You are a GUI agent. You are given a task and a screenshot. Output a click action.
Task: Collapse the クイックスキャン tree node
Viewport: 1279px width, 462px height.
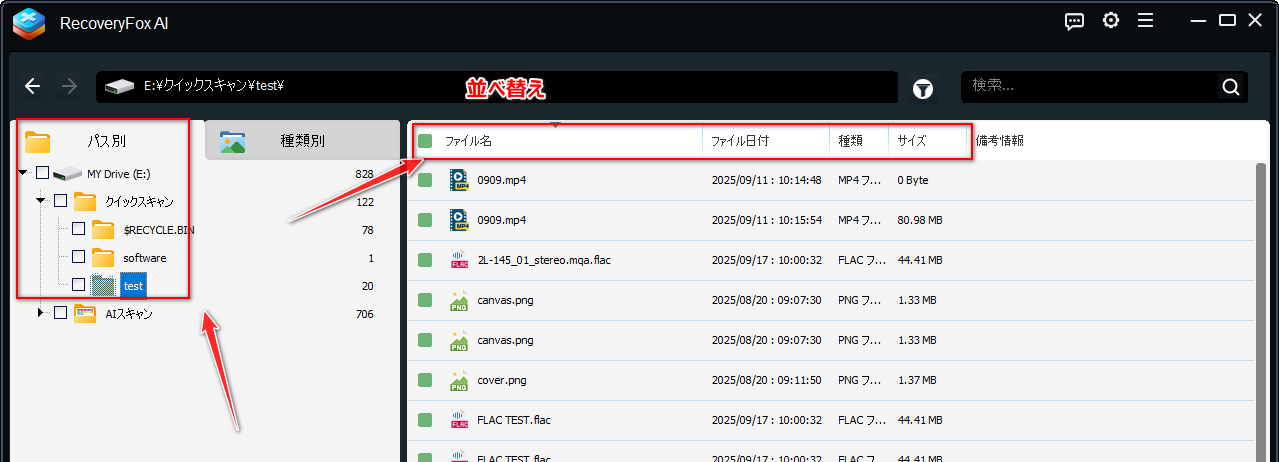point(41,202)
